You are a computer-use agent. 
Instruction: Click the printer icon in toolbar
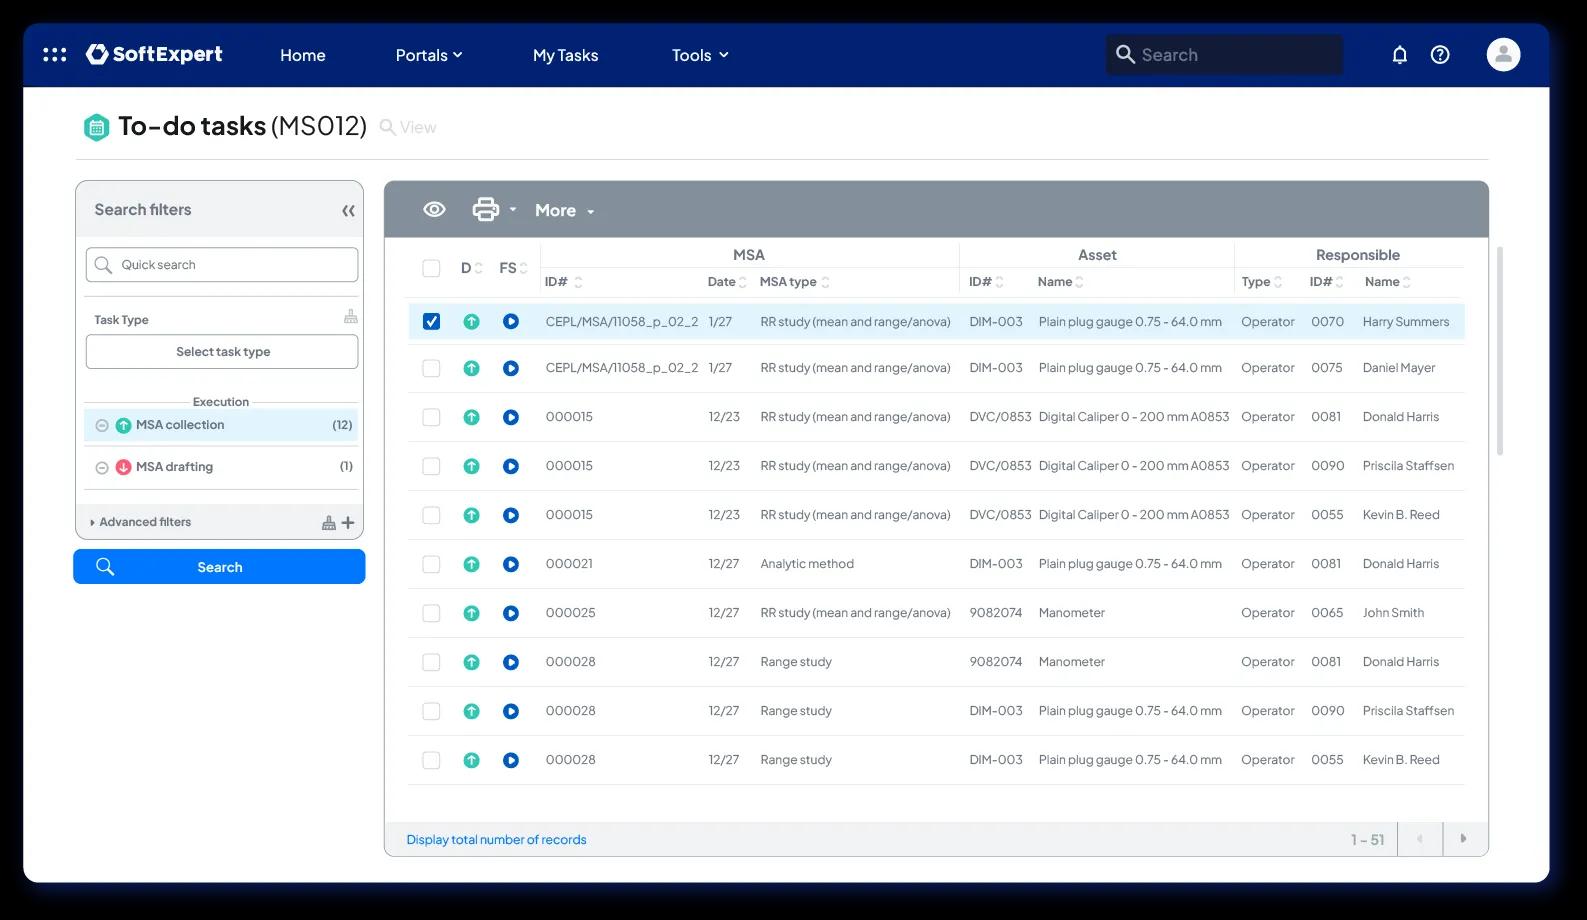click(x=485, y=209)
